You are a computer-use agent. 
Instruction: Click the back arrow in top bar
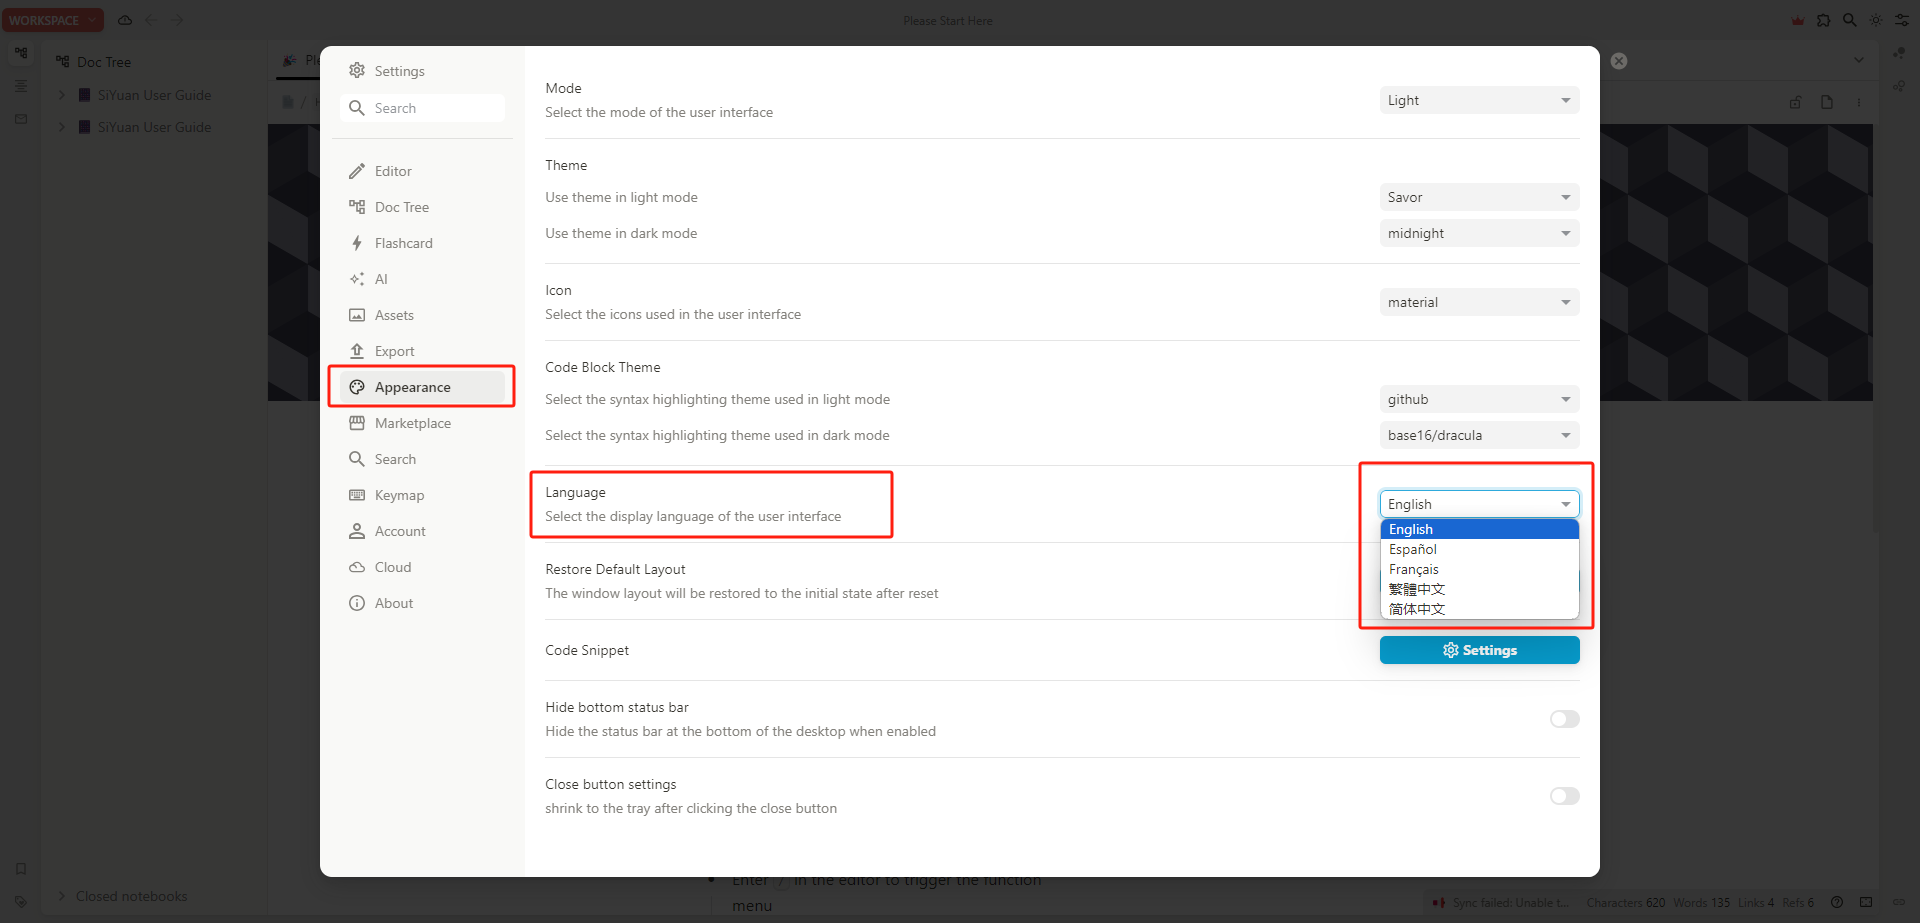coord(151,20)
